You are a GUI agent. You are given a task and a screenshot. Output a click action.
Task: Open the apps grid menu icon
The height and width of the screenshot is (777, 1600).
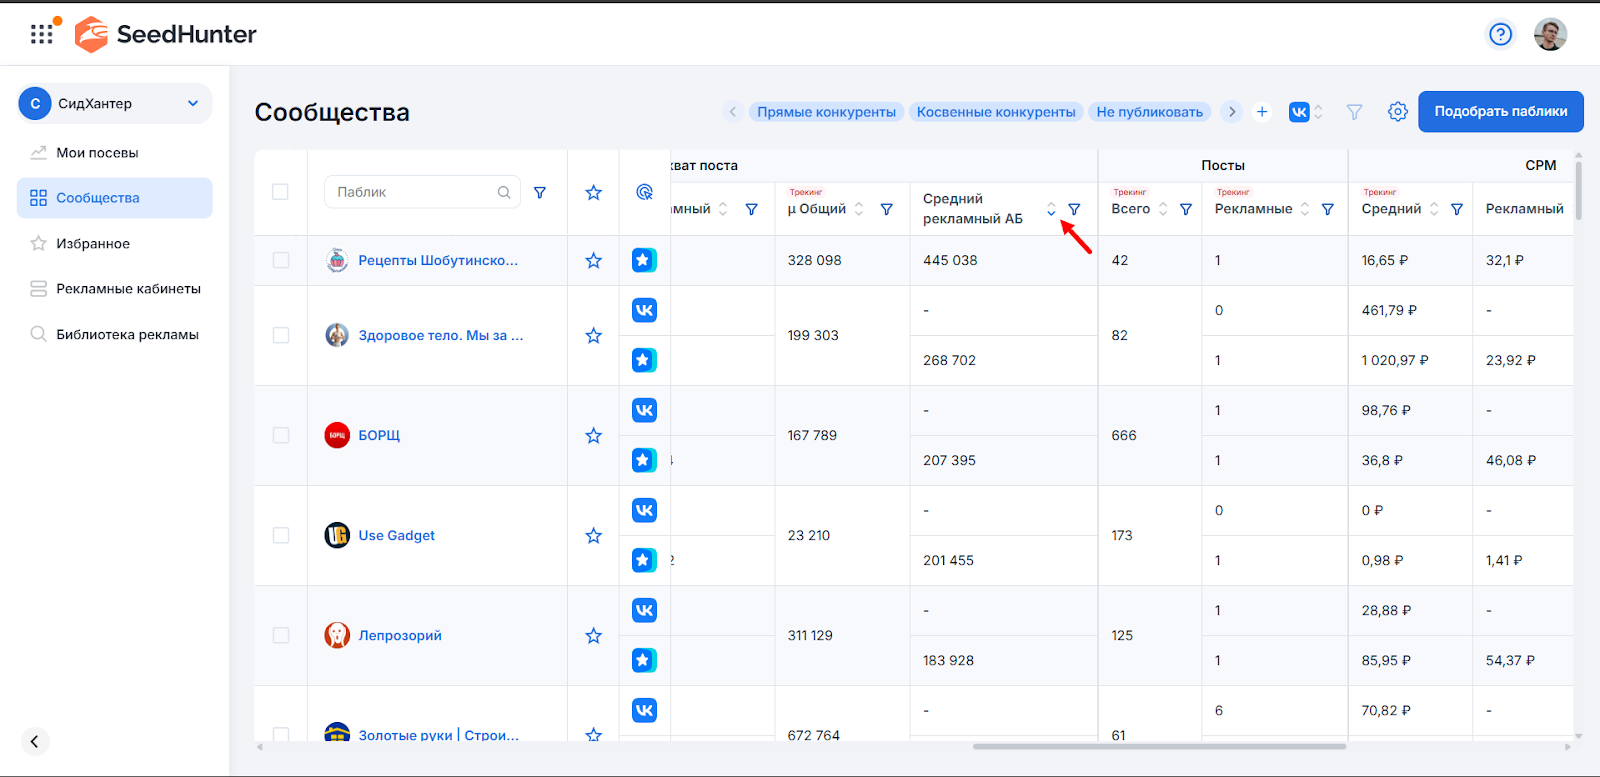pos(41,34)
